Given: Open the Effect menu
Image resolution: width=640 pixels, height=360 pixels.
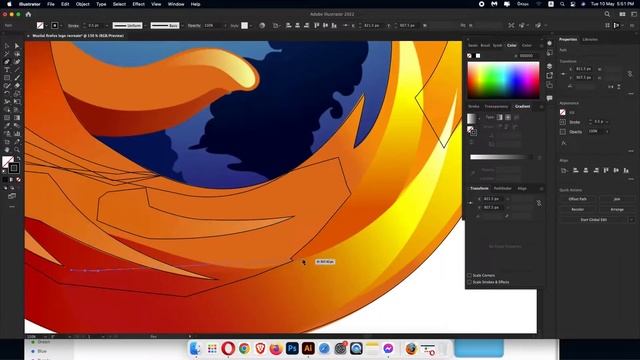Looking at the screenshot, I should point(138,4).
